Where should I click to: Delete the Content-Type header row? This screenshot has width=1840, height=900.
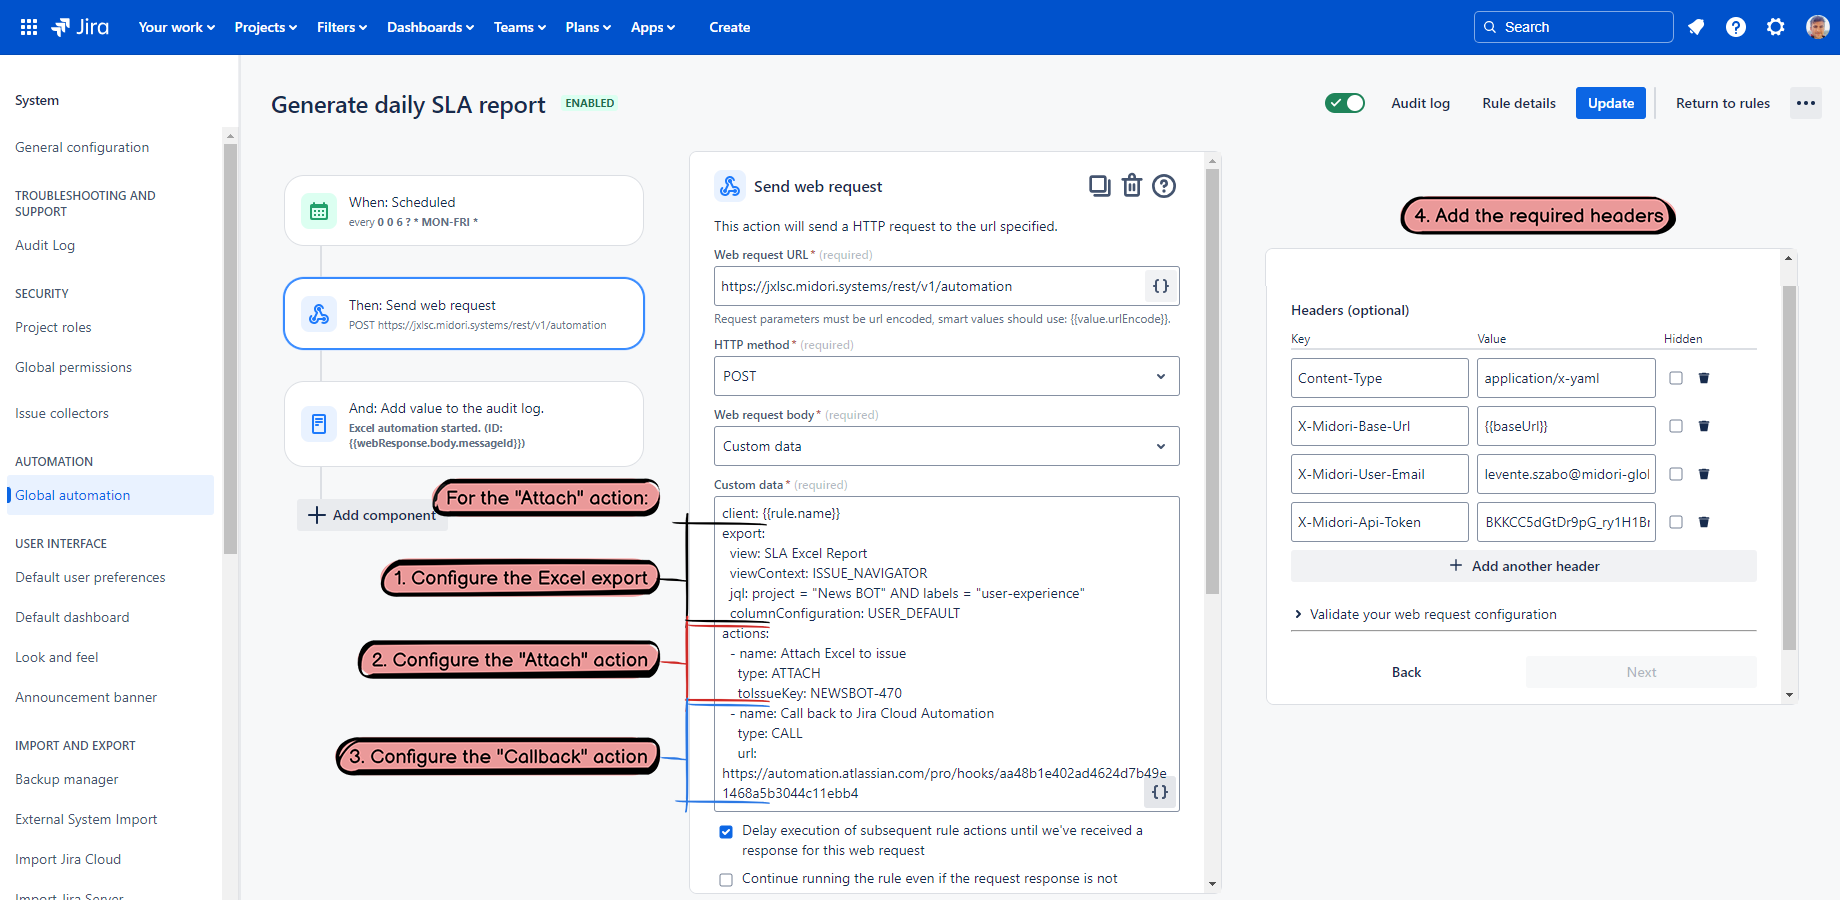(1704, 378)
